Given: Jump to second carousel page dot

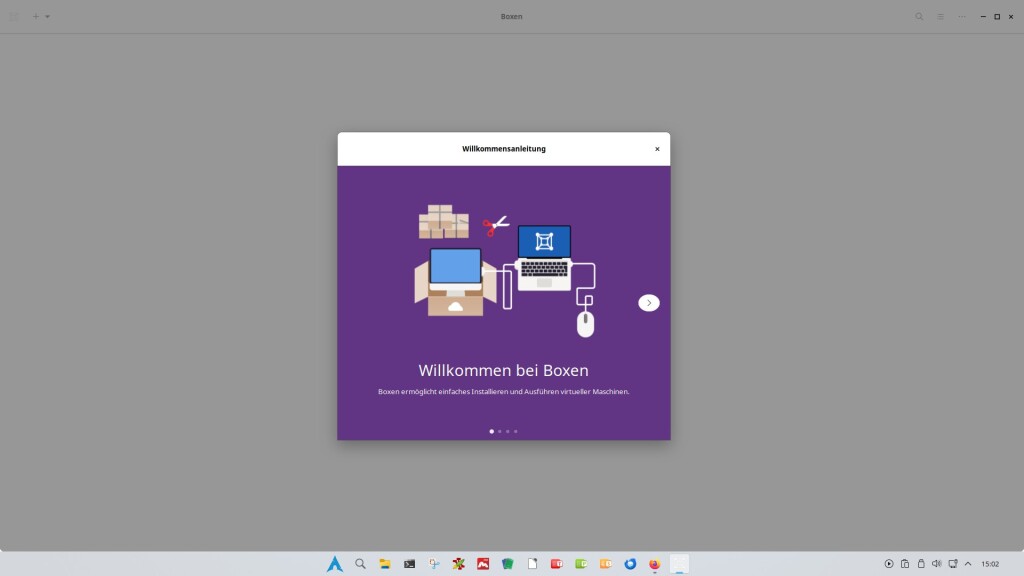Looking at the screenshot, I should coord(500,431).
